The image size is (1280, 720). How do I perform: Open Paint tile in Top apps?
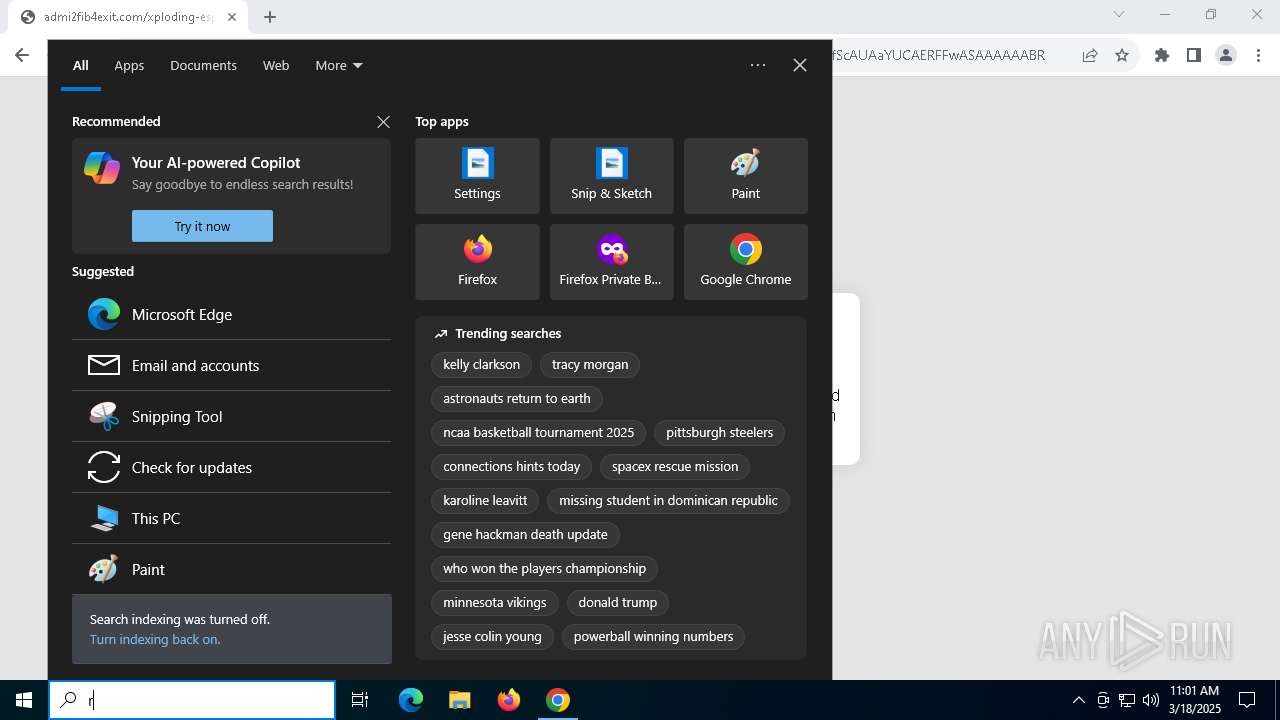click(745, 176)
